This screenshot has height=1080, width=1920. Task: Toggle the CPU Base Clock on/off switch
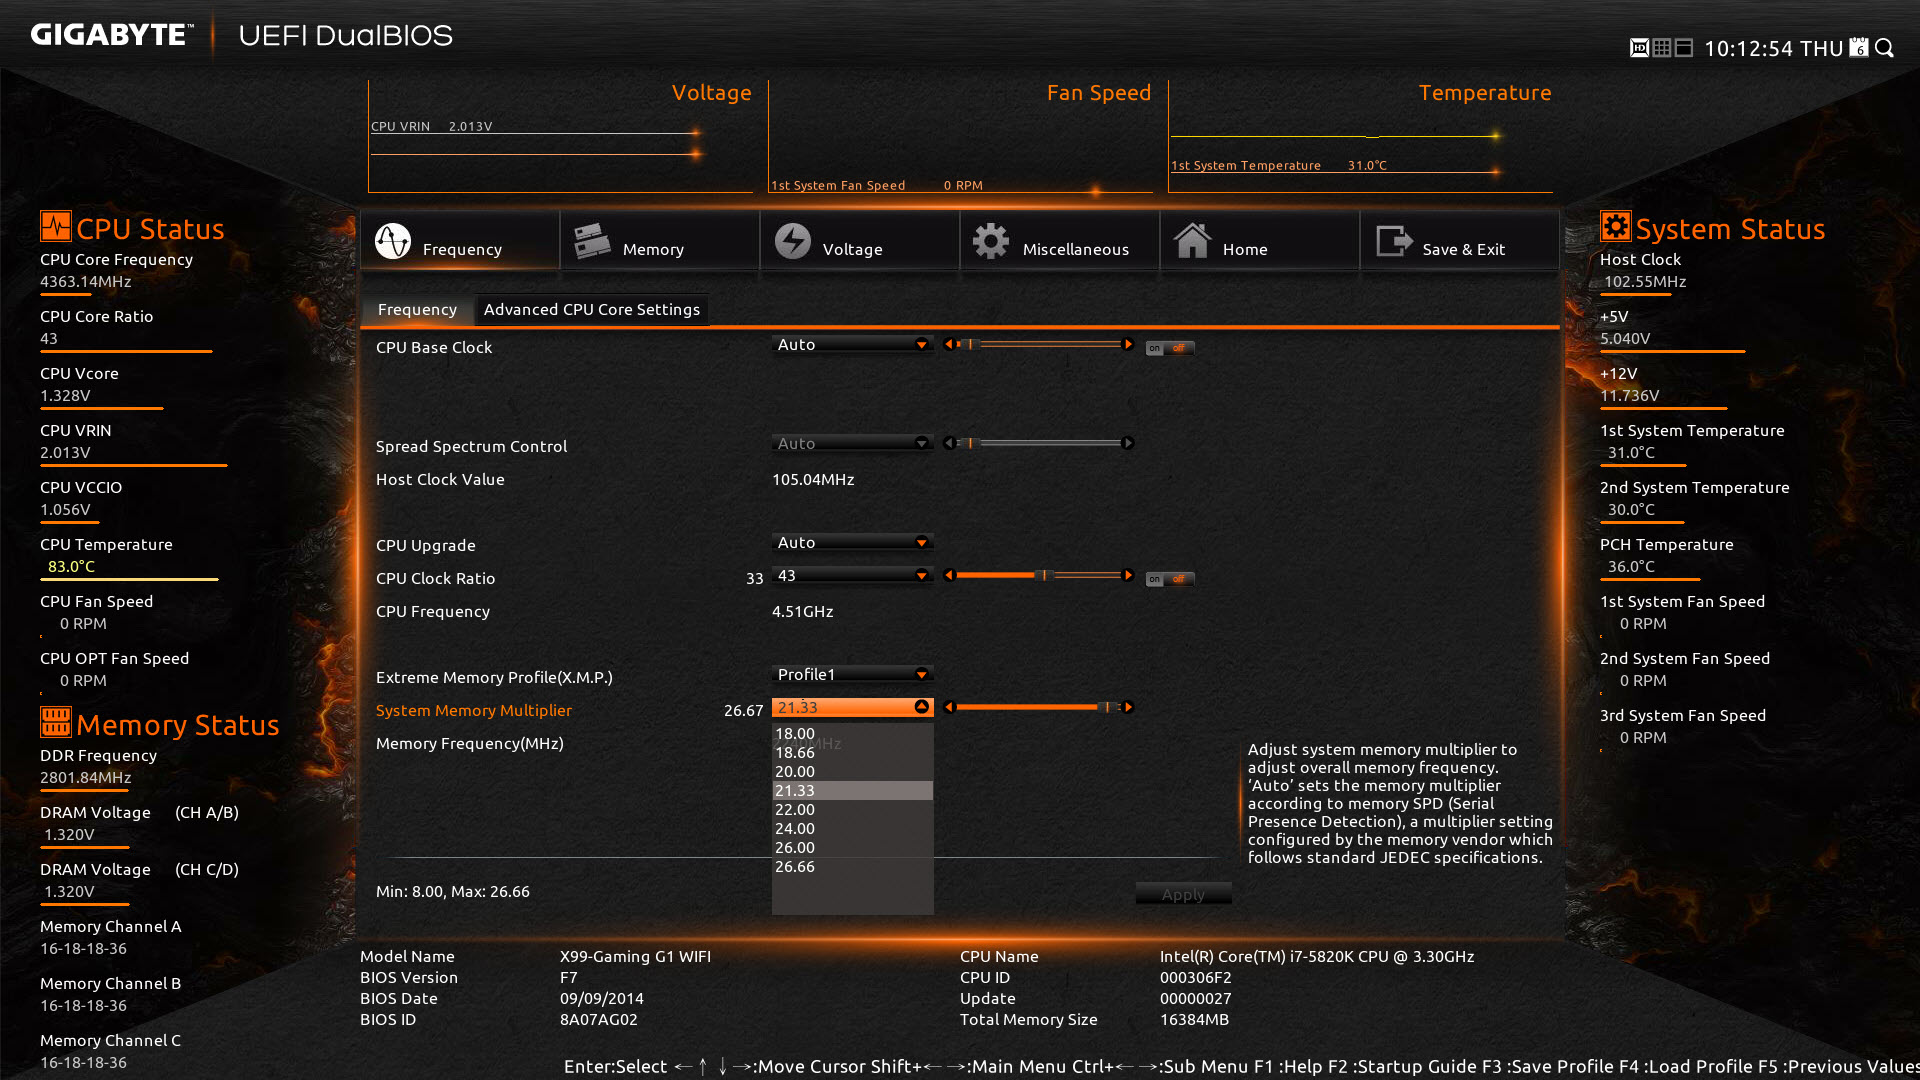1170,348
